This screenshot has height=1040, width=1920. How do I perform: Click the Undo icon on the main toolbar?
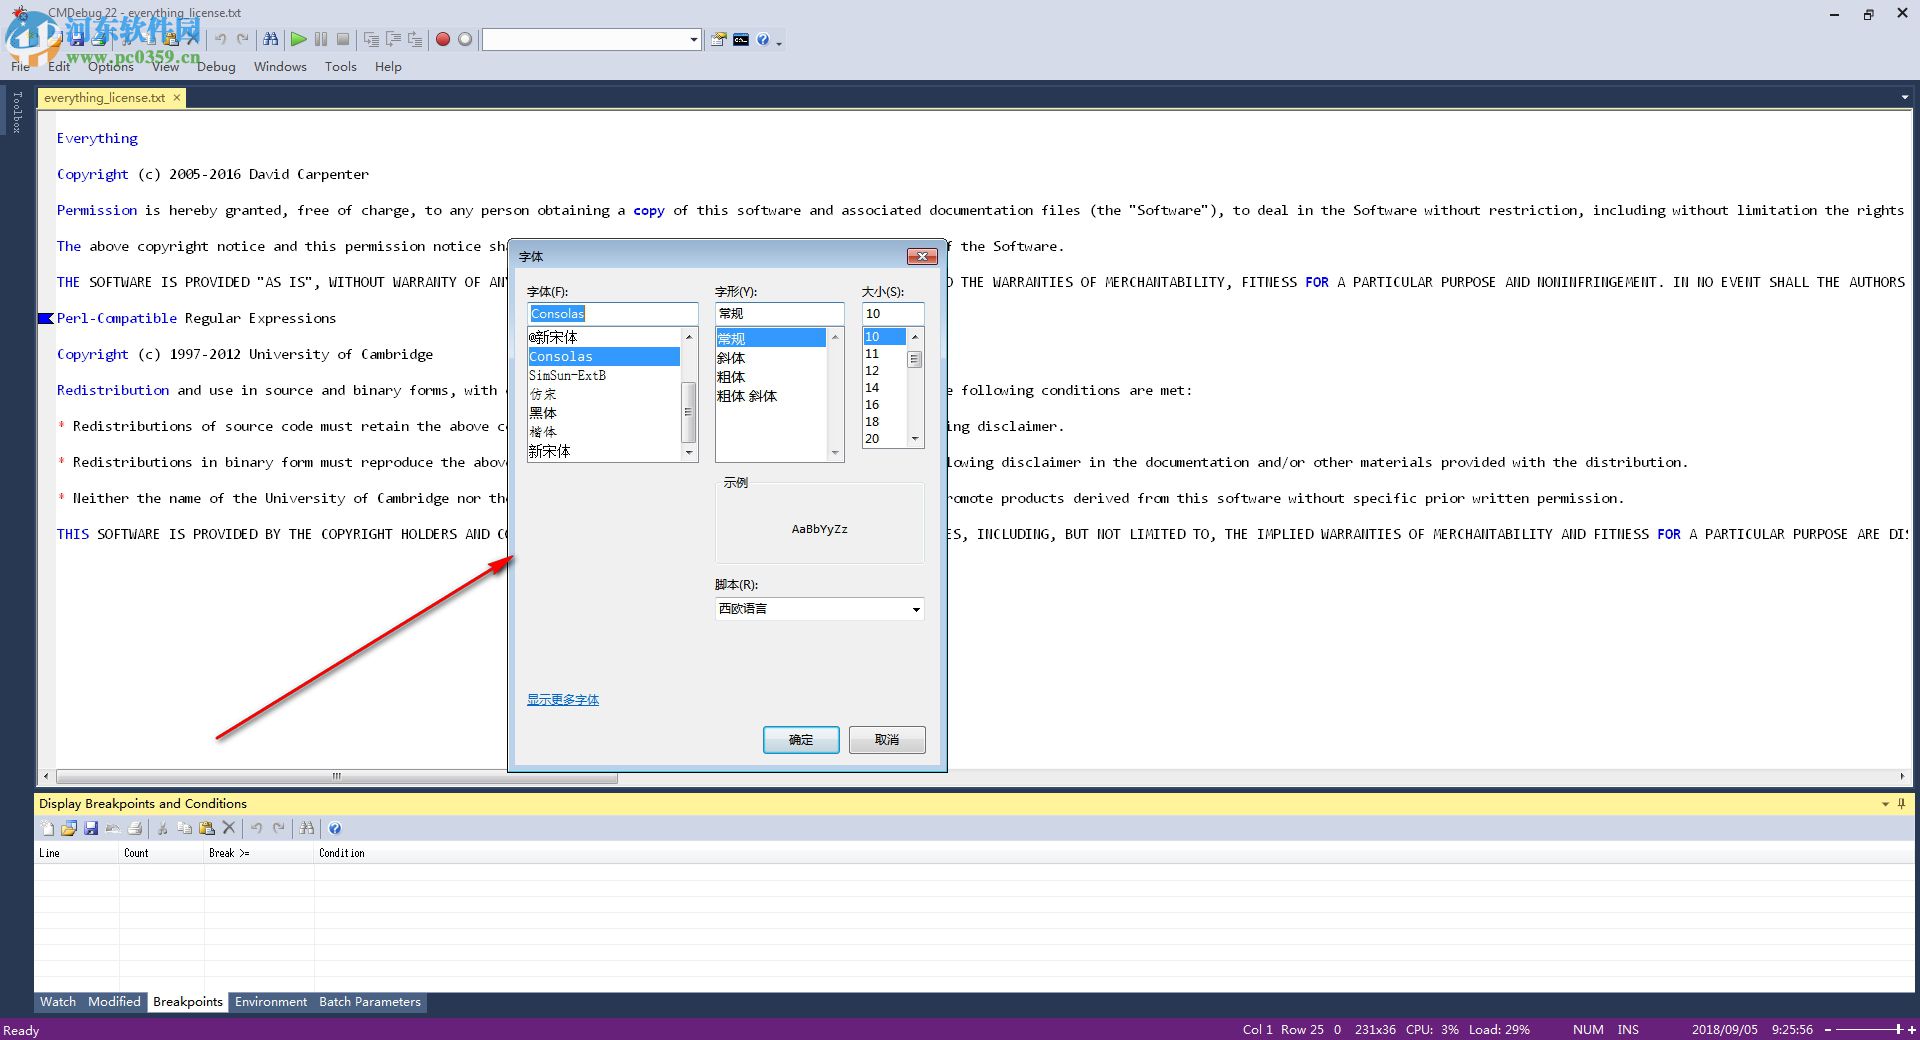(220, 39)
